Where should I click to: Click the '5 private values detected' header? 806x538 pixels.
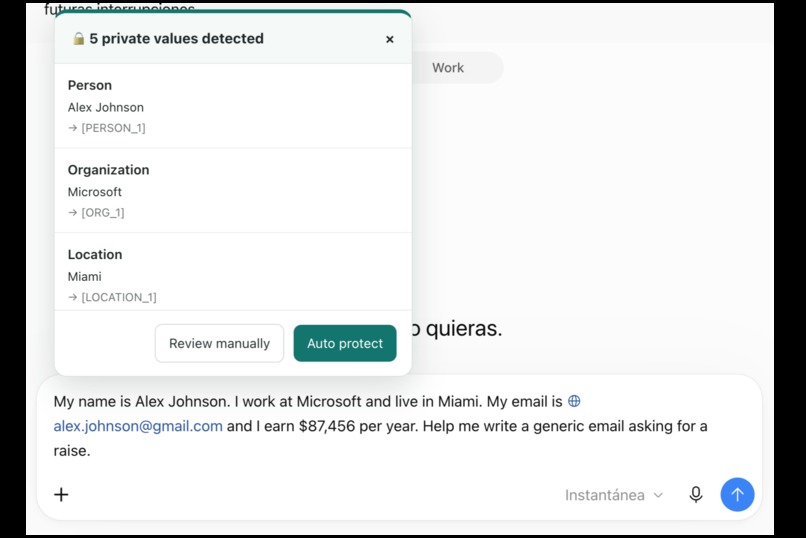point(176,39)
